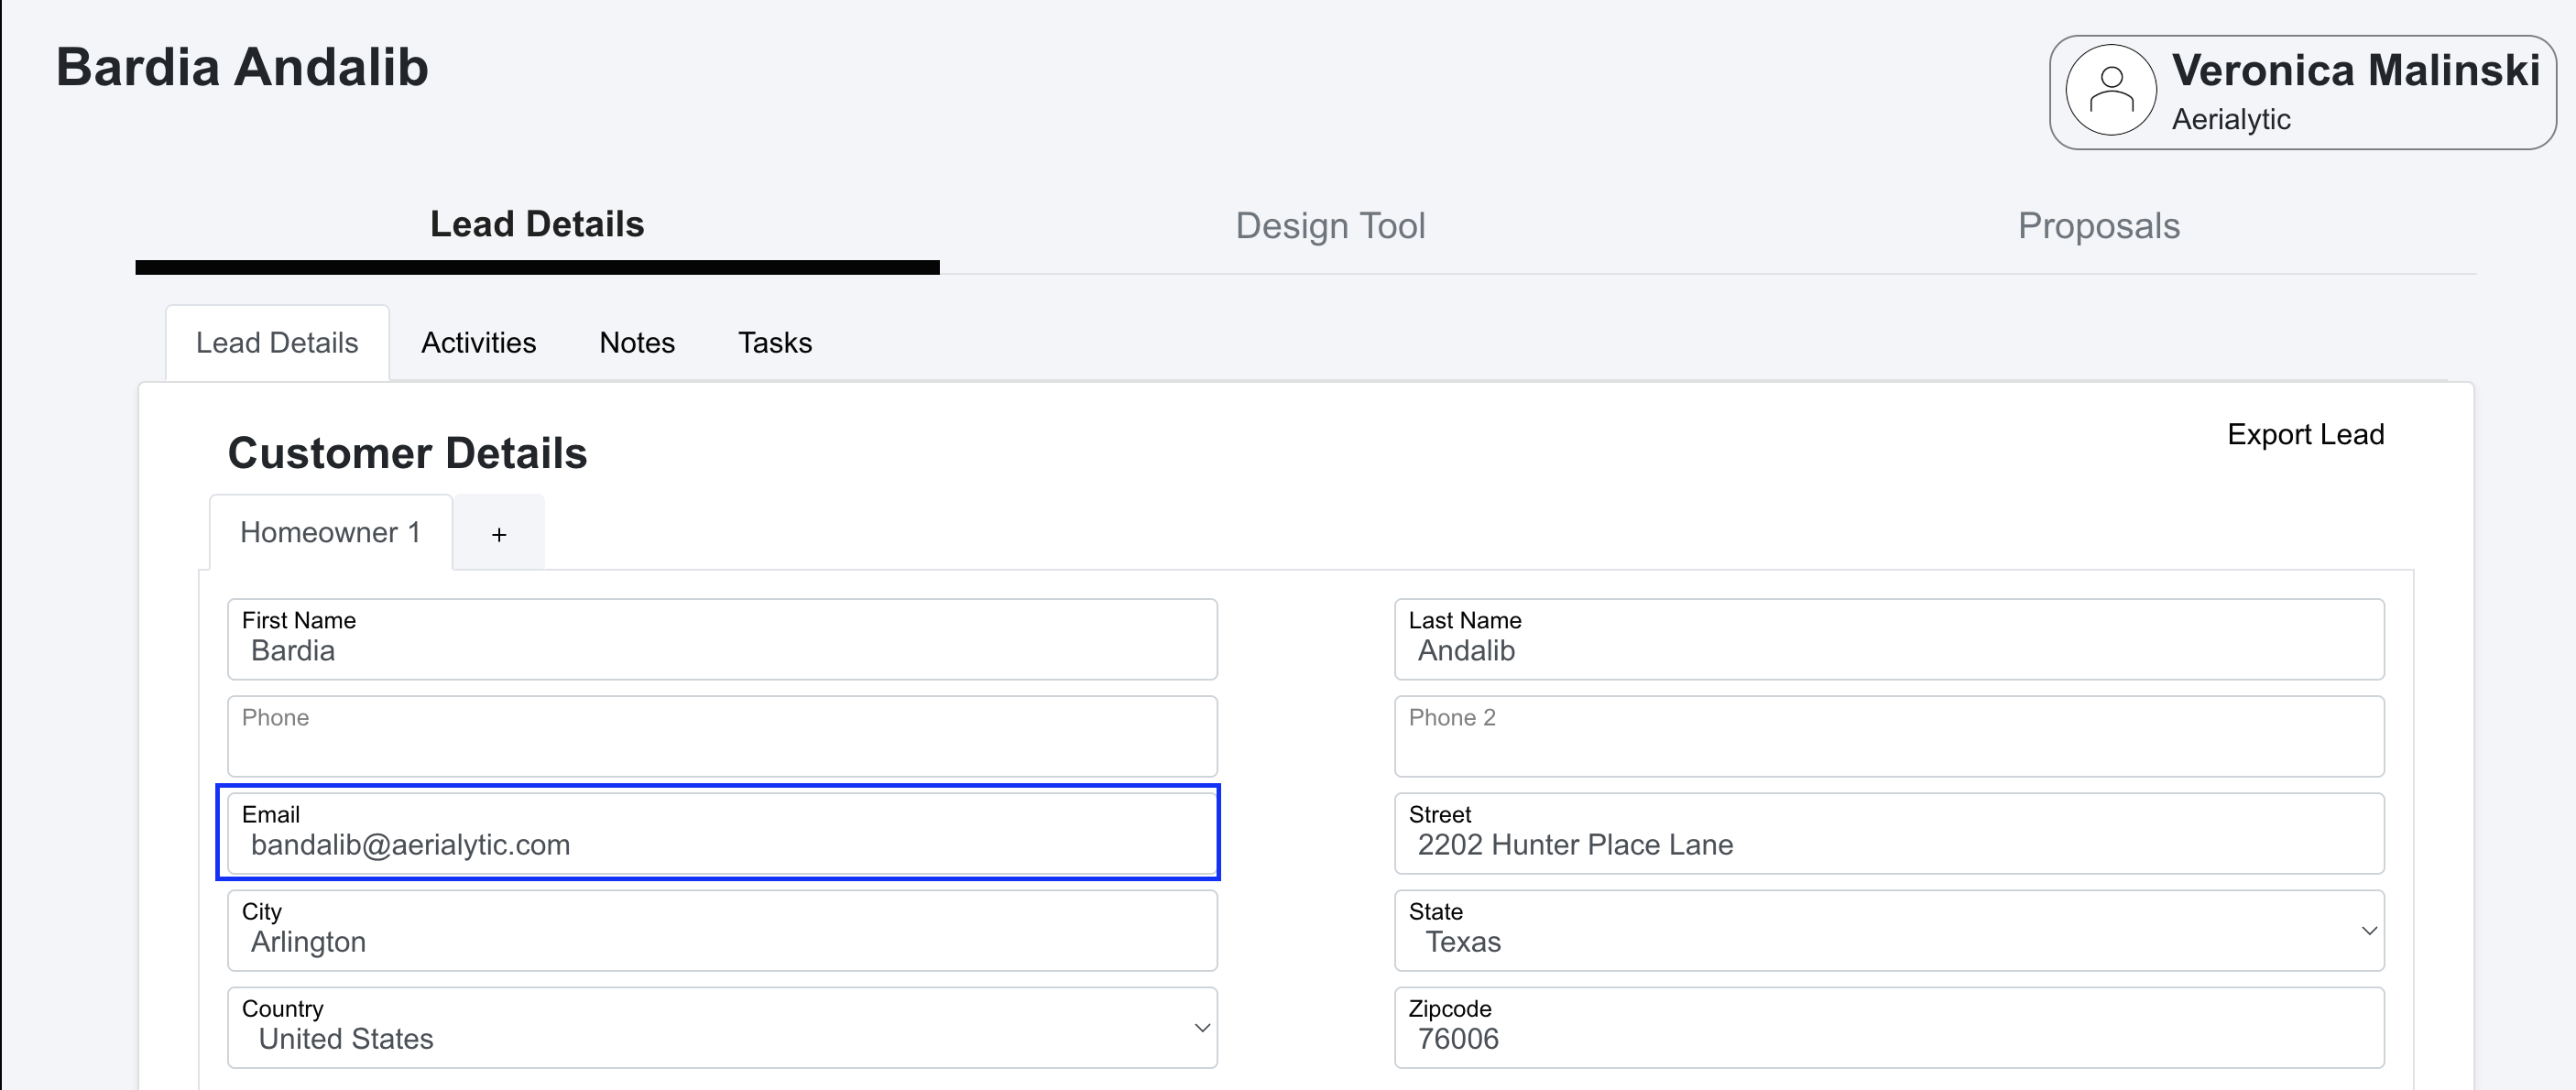Viewport: 2576px width, 1090px height.
Task: Click the Customer Details heading
Action: [407, 453]
